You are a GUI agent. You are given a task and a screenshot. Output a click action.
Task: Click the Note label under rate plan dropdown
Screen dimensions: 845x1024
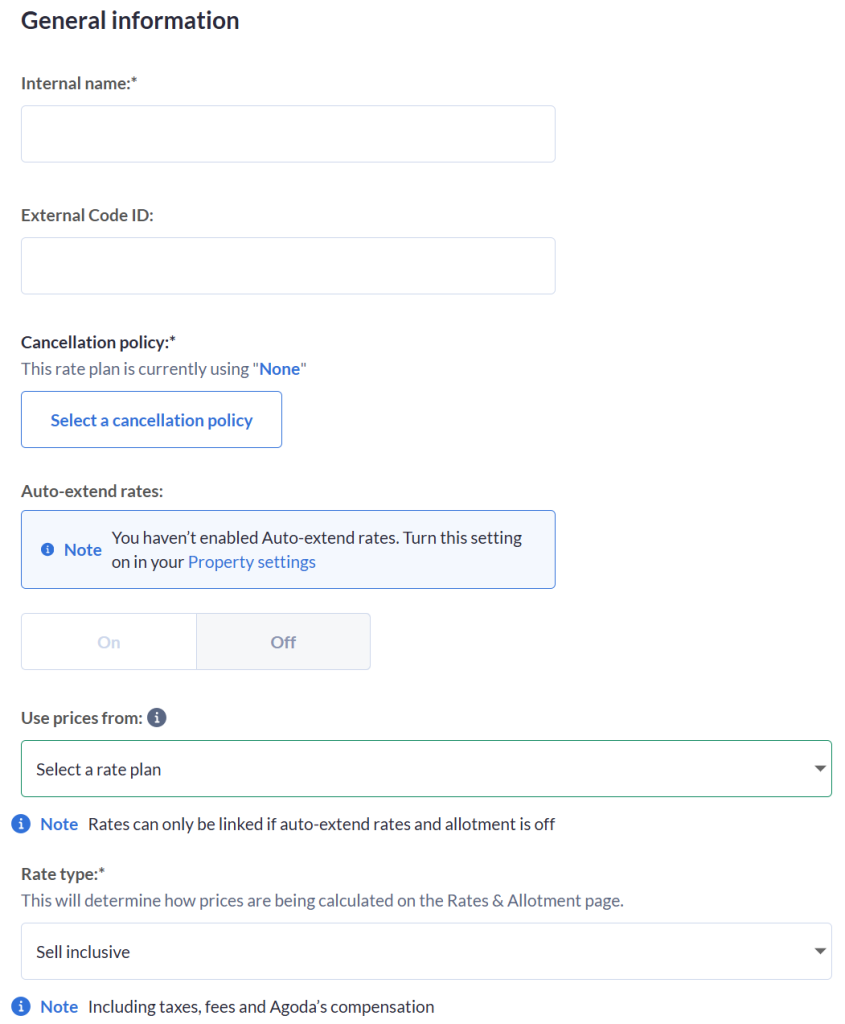click(59, 824)
